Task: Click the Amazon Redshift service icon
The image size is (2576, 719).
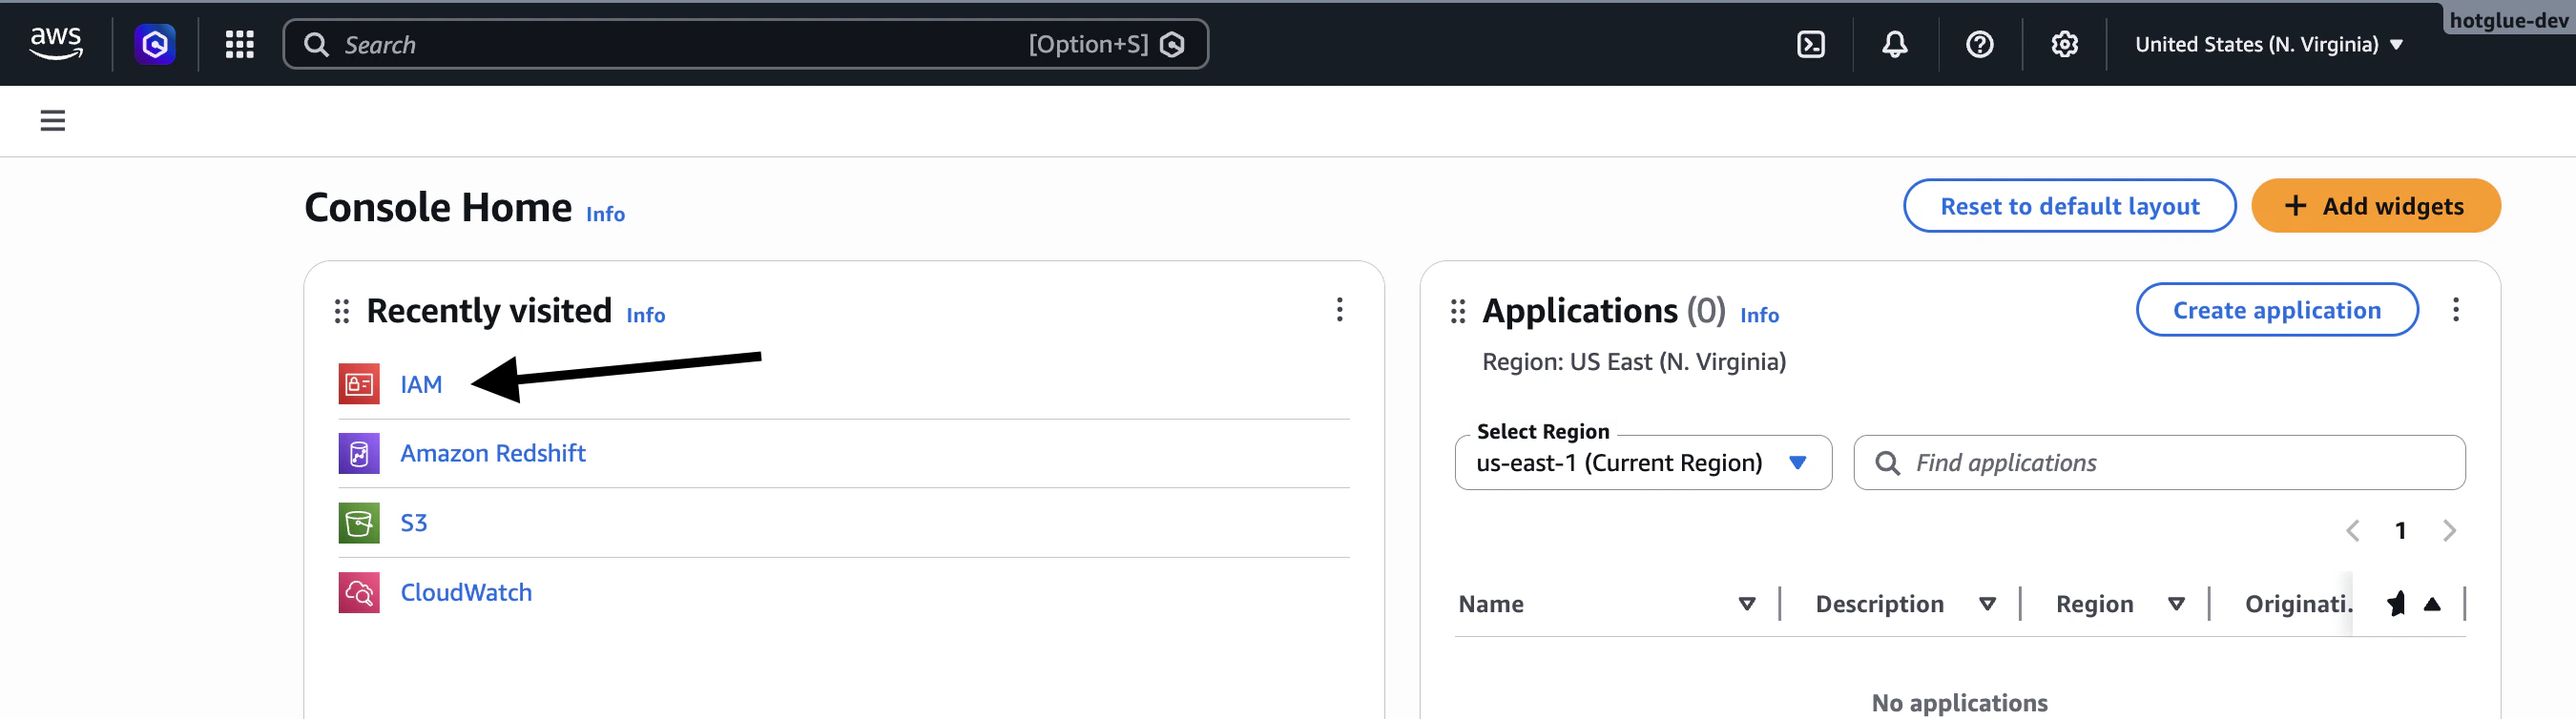Action: coord(359,453)
